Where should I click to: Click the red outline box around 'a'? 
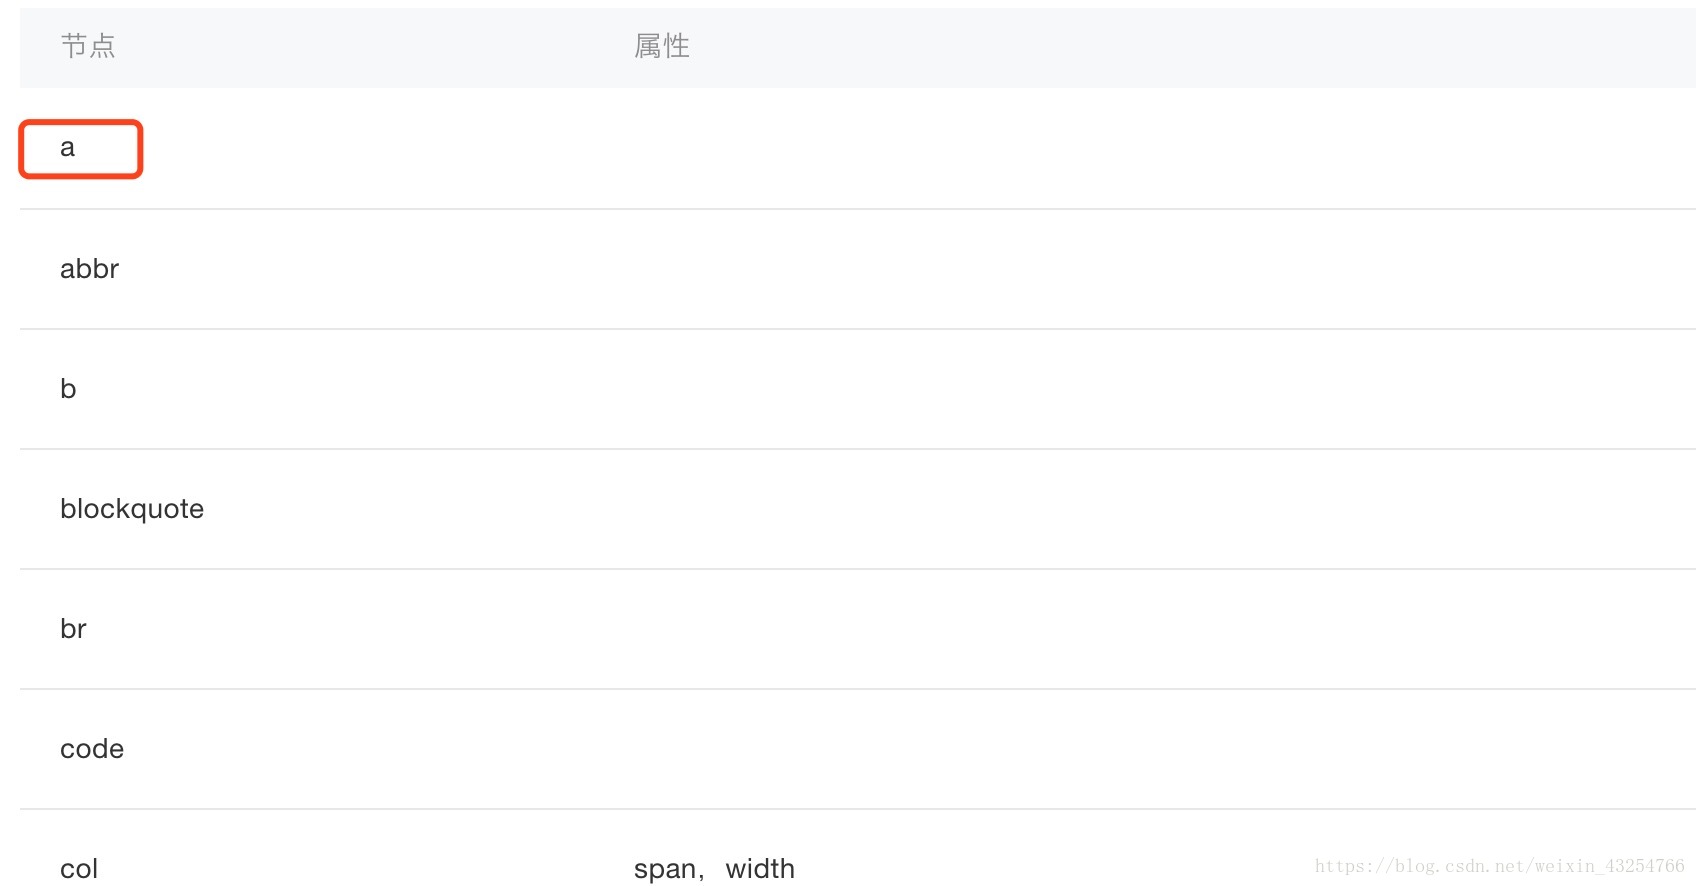pyautogui.click(x=81, y=149)
